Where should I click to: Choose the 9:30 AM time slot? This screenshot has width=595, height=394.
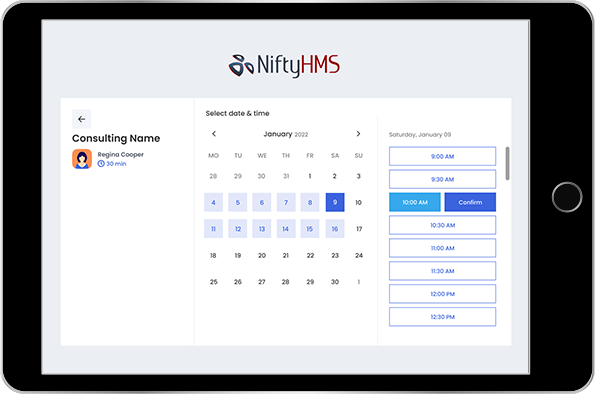pos(442,179)
